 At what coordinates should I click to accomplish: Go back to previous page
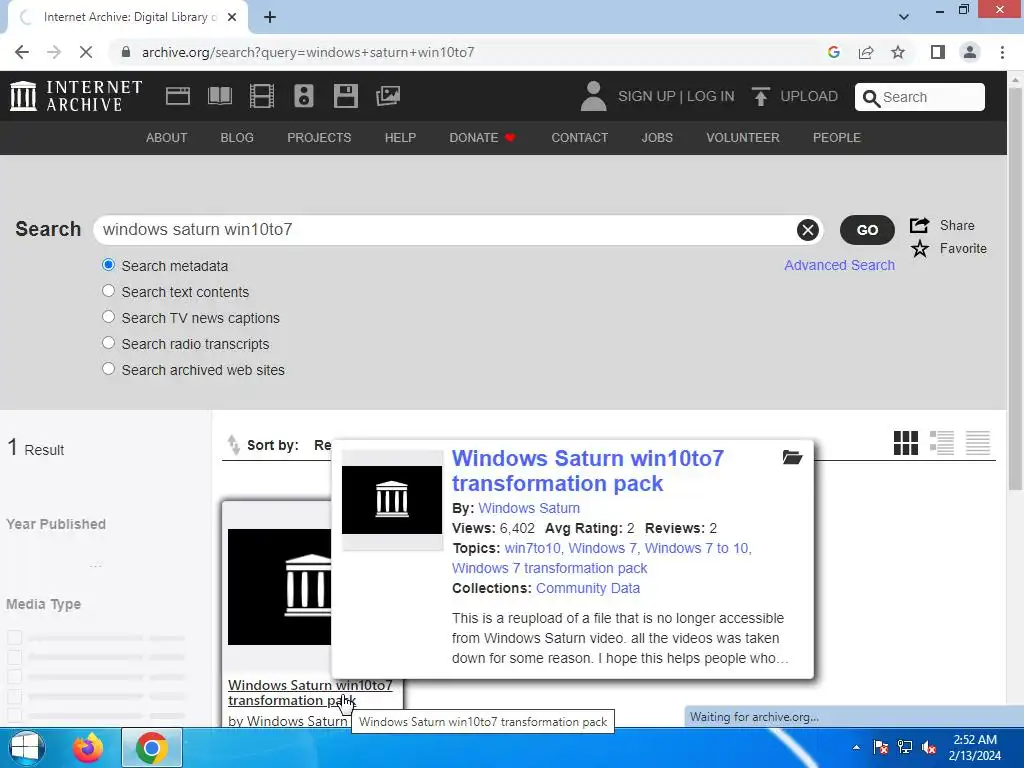[22, 52]
